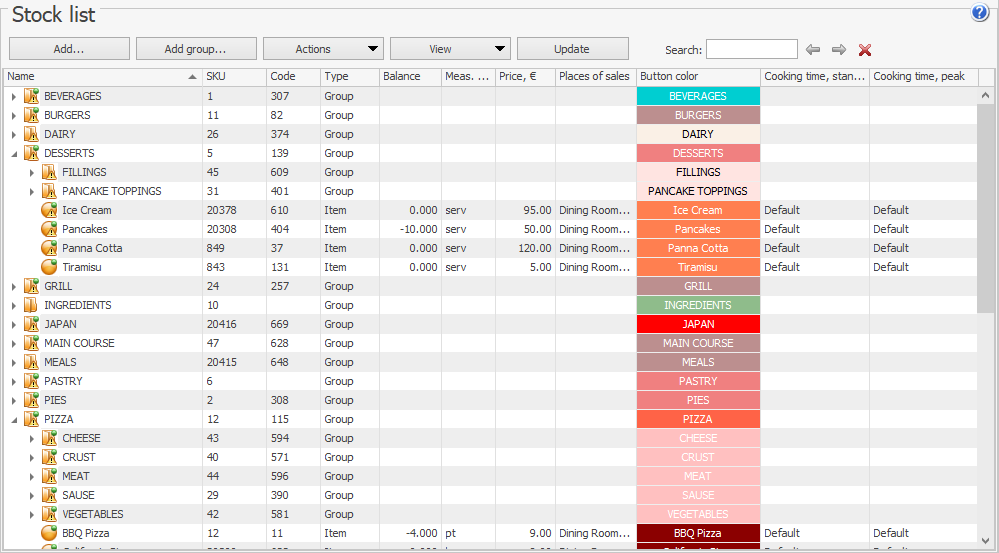999x553 pixels.
Task: Collapse the DESSERTS group
Action: pos(14,153)
